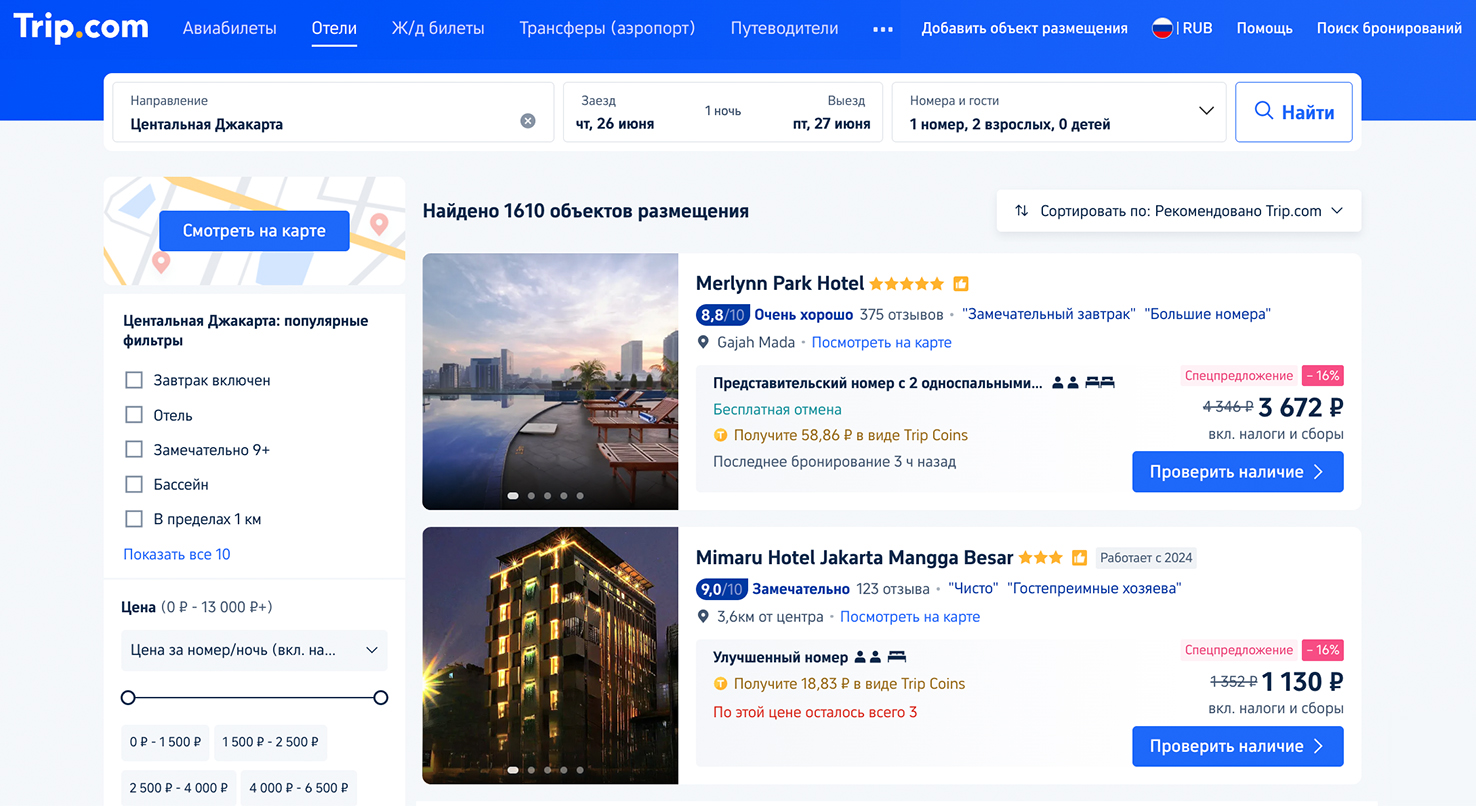Click the Выезд check-out date field
This screenshot has height=806, width=1476.
pos(831,112)
